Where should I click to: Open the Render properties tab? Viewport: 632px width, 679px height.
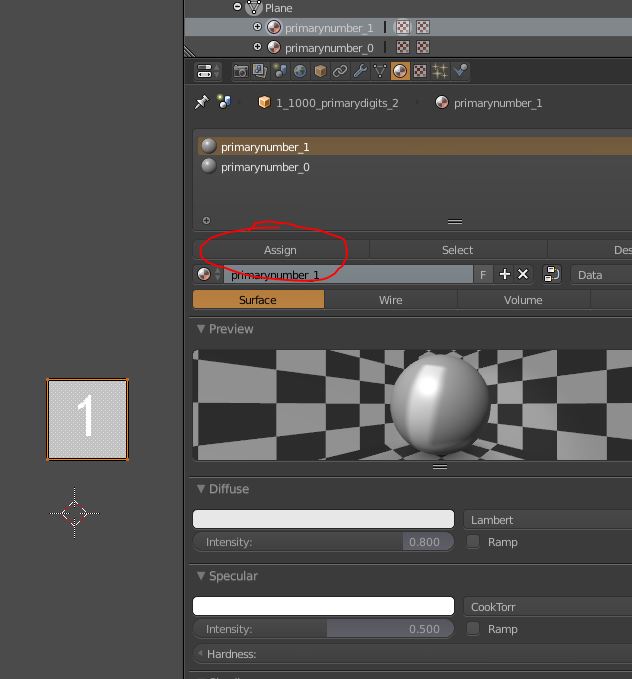click(240, 71)
